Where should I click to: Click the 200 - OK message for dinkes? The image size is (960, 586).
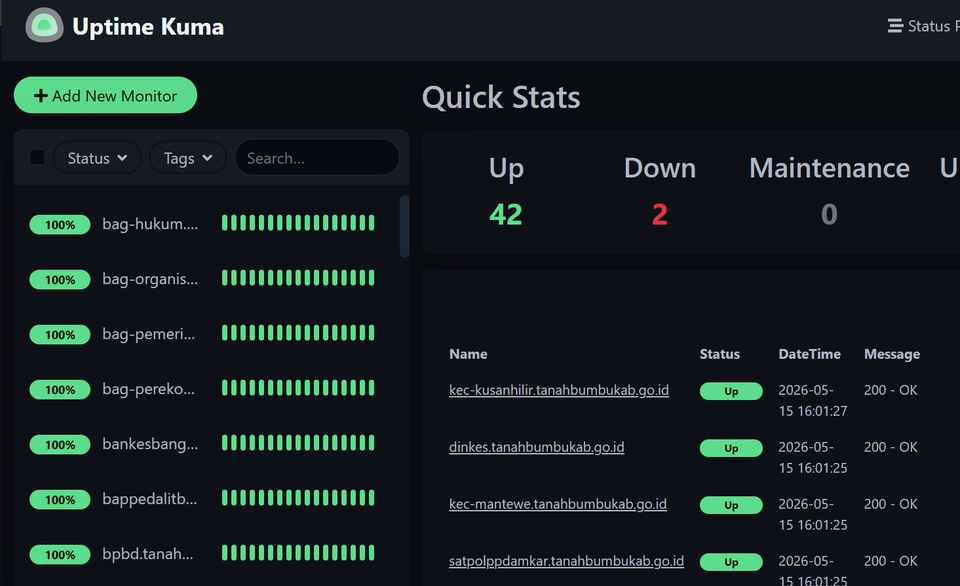pos(890,447)
